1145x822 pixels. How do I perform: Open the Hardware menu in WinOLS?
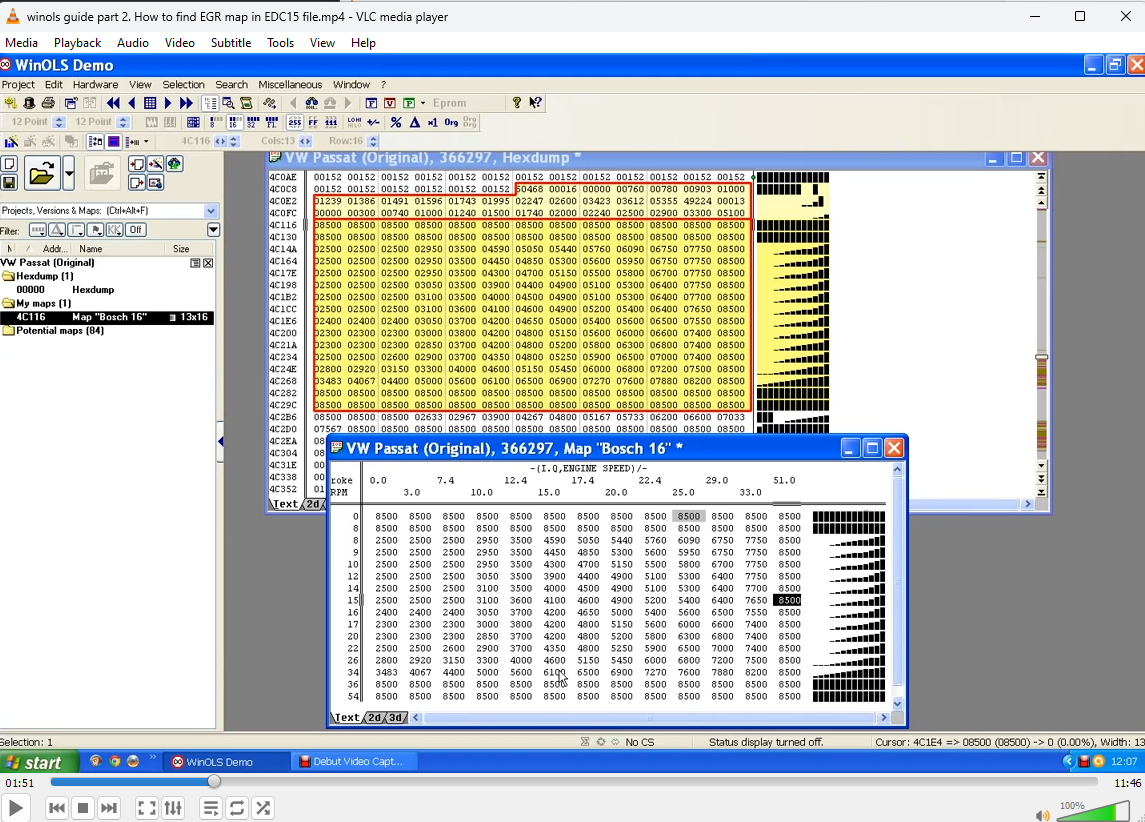95,85
